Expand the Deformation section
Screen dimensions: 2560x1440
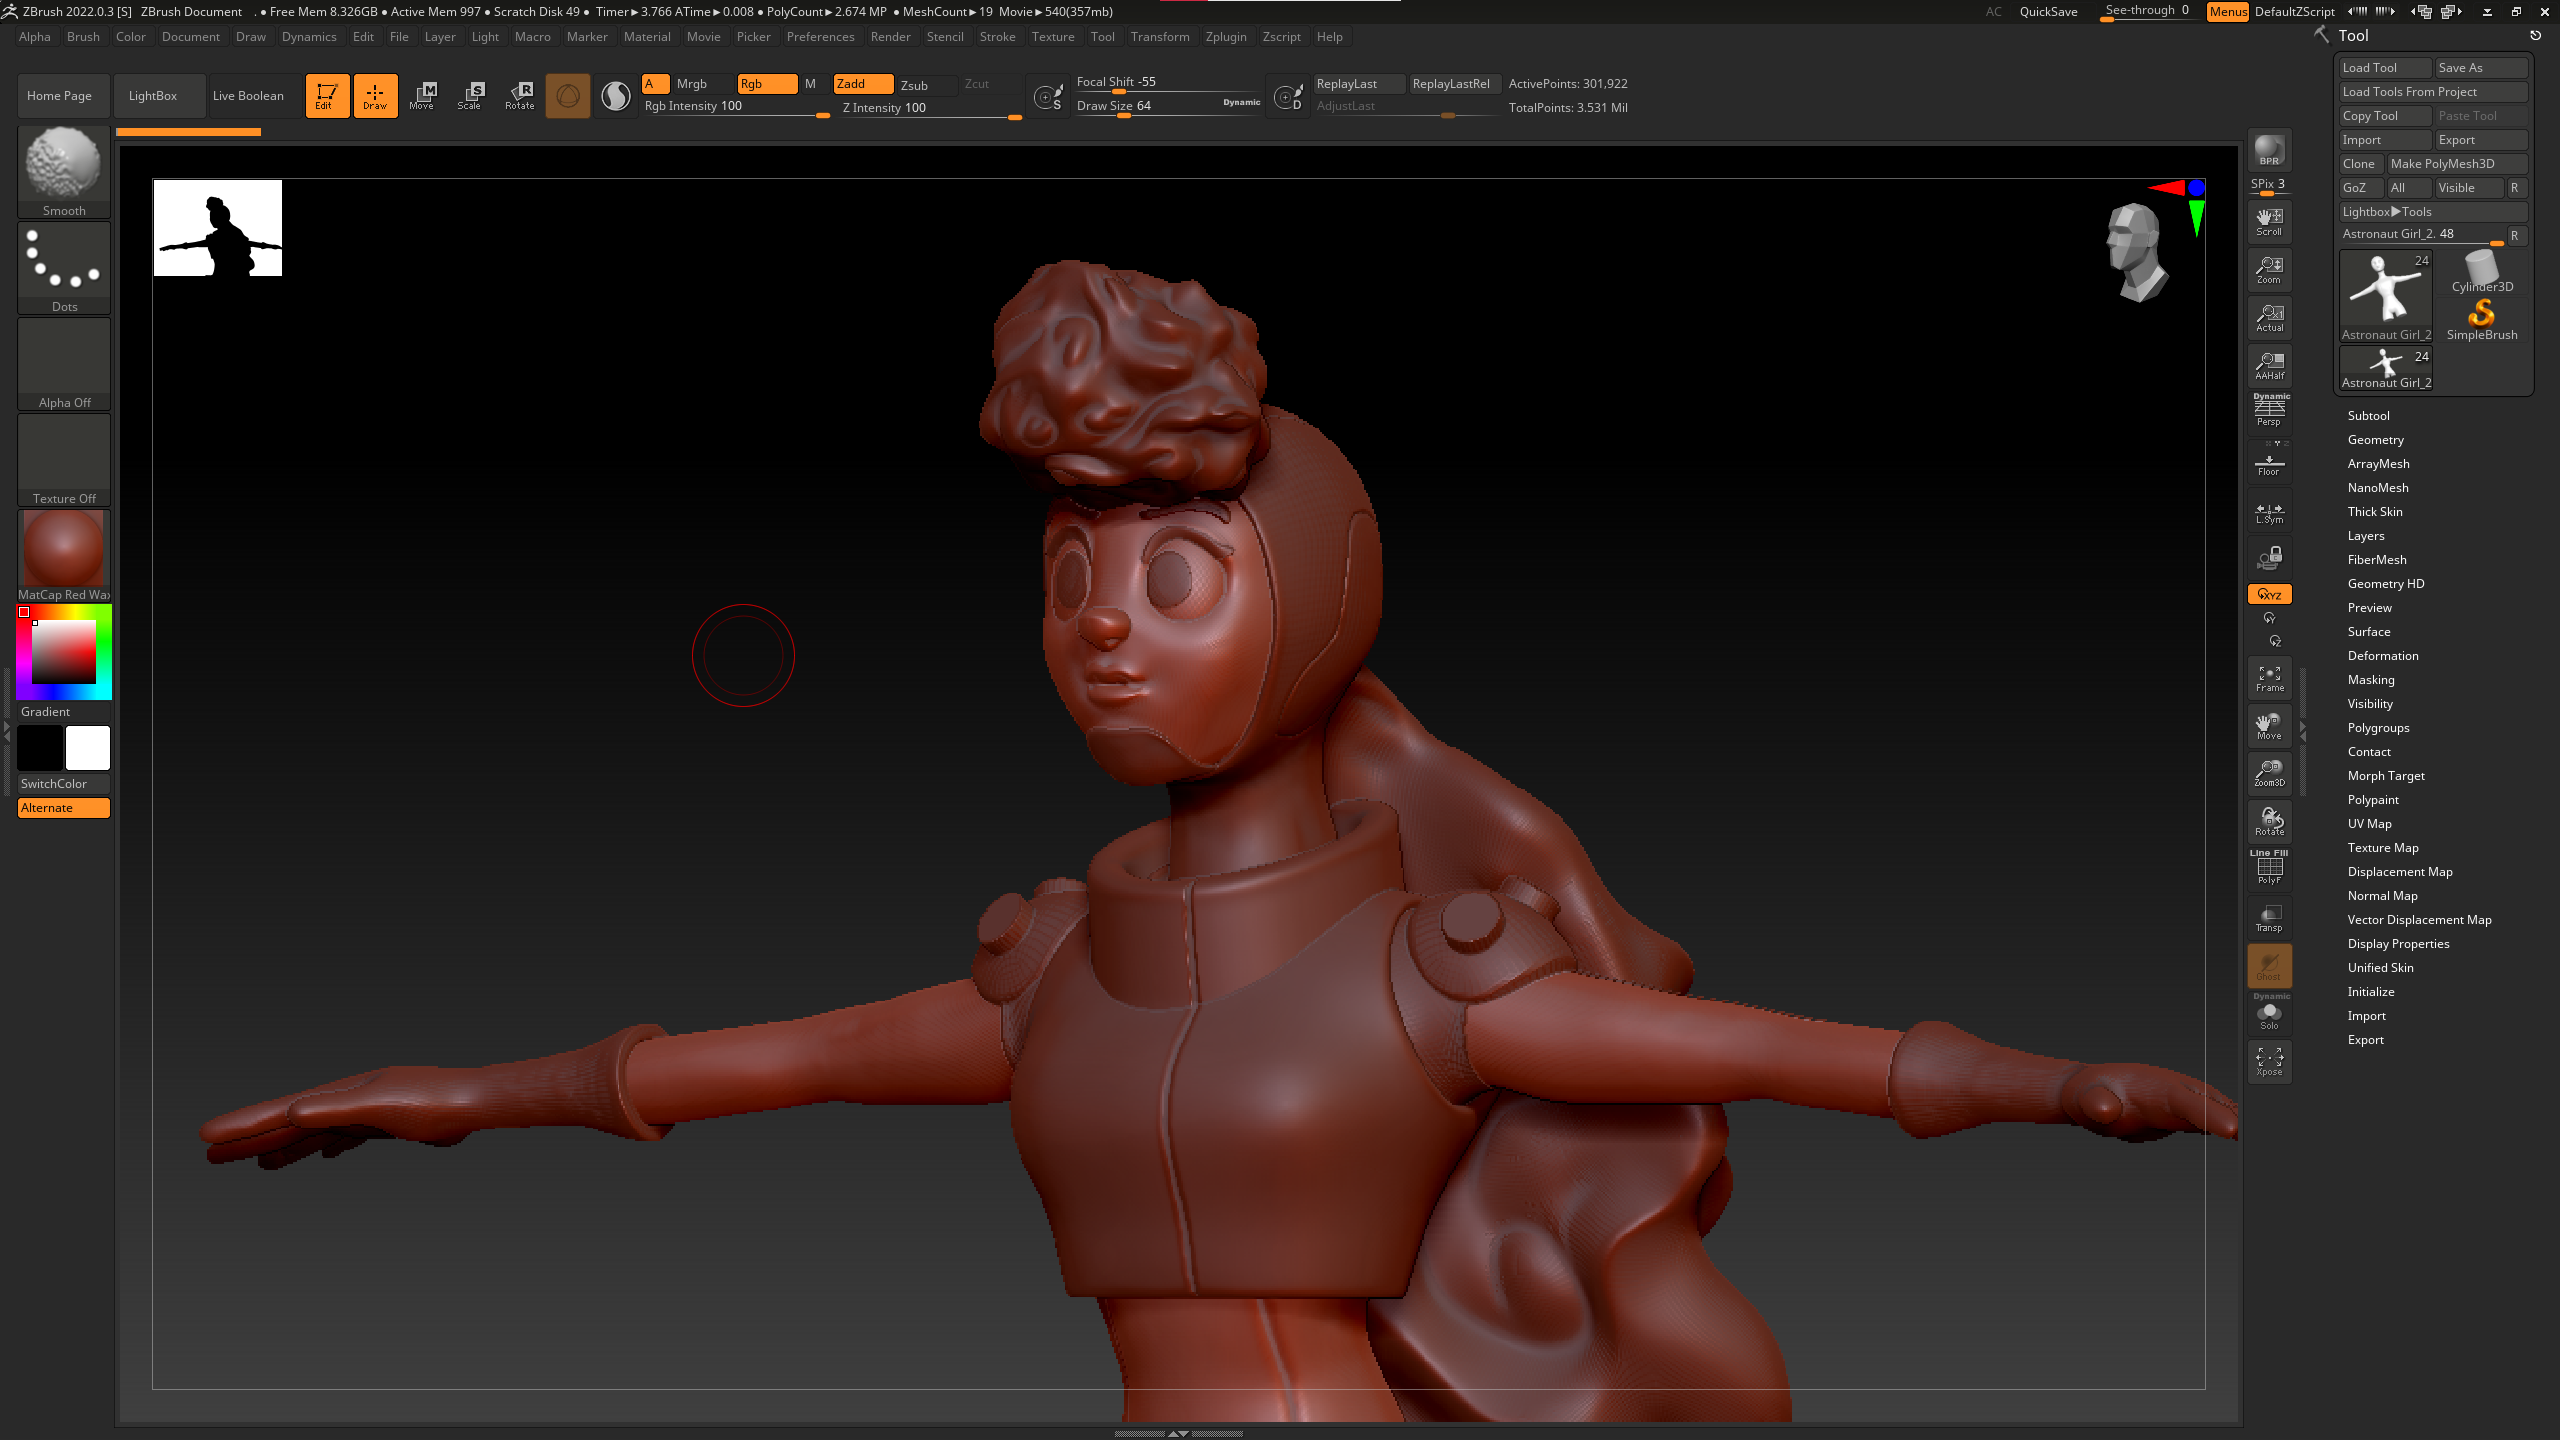[2382, 656]
